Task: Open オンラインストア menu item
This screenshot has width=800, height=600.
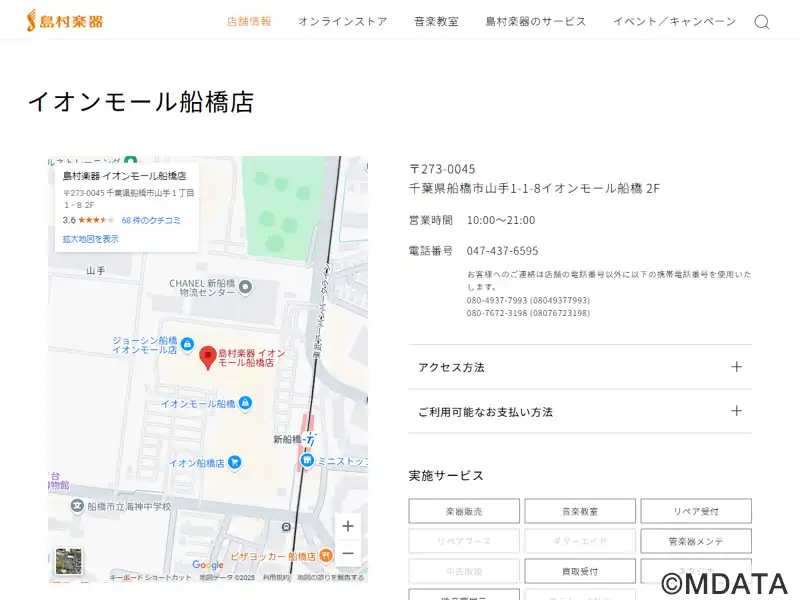Action: point(343,21)
